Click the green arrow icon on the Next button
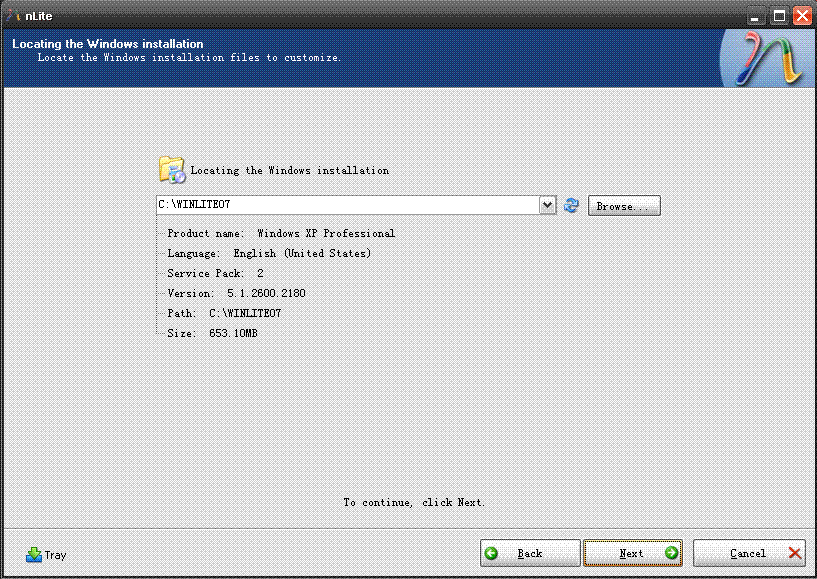Viewport: 817px width, 579px height. (671, 552)
